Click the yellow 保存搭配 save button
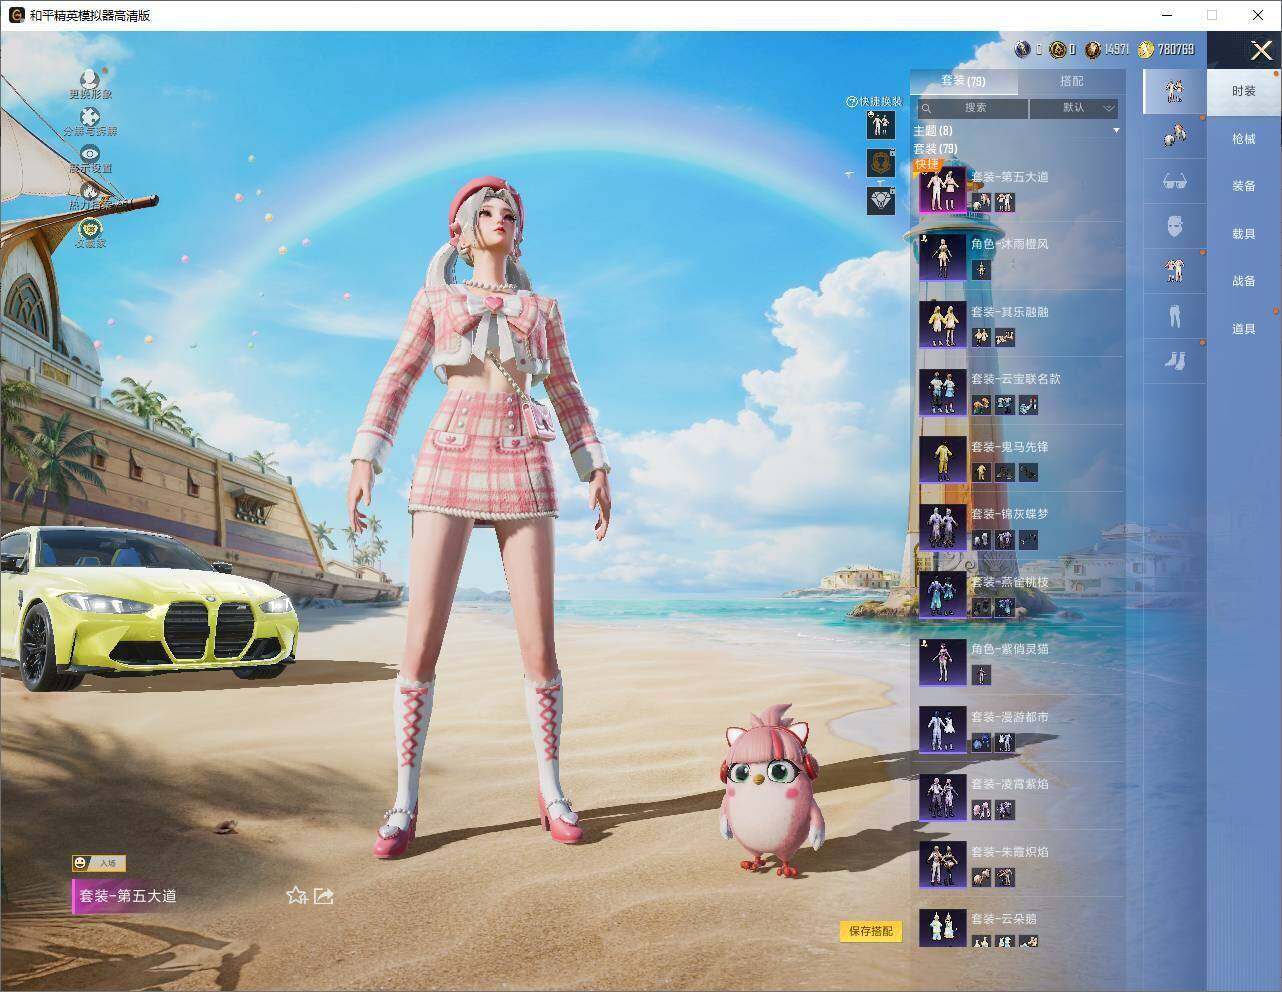The width and height of the screenshot is (1282, 992). tap(870, 931)
